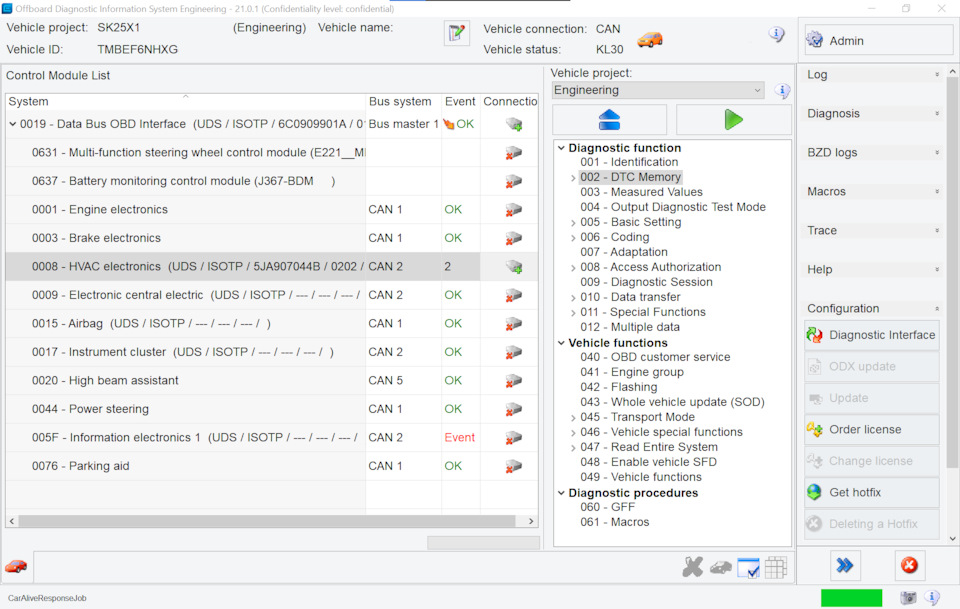Click connection icon for 0008 HVAC electronics row
Image resolution: width=960 pixels, height=609 pixels.
tap(513, 267)
